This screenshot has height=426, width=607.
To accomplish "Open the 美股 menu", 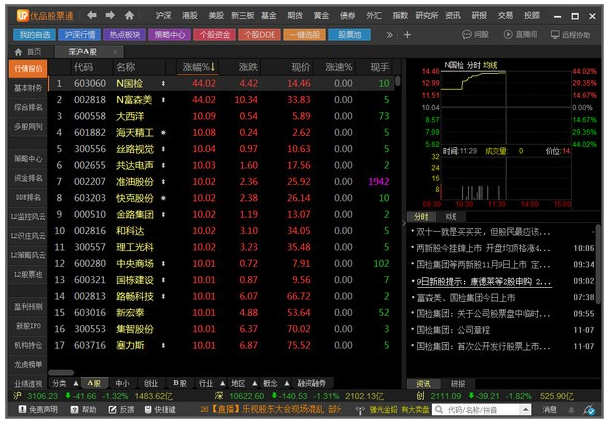I will 216,15.
